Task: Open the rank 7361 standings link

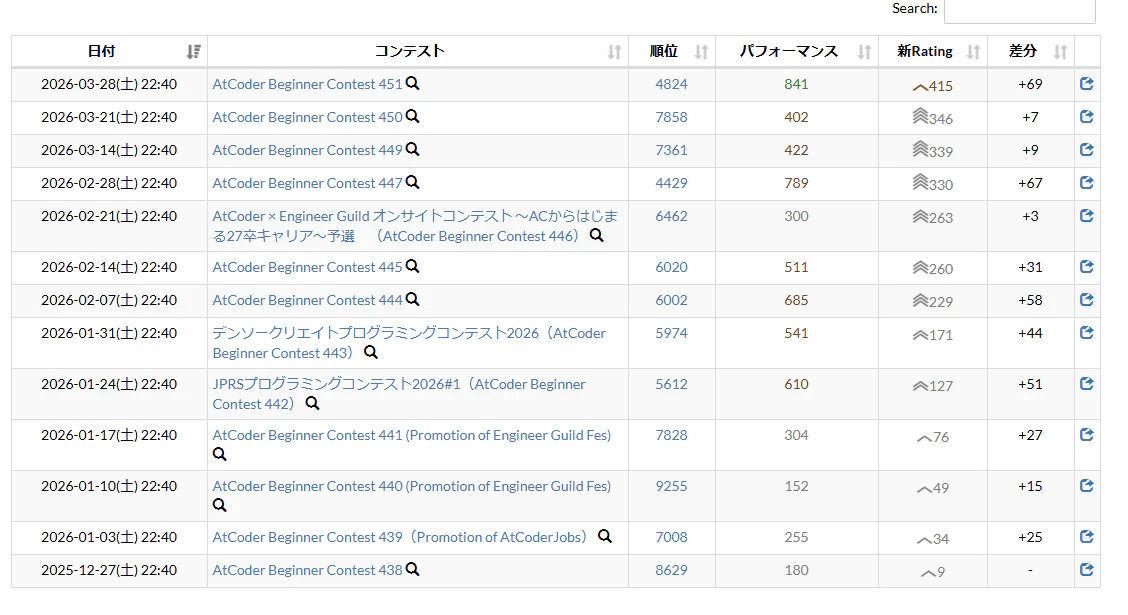Action: 671,150
